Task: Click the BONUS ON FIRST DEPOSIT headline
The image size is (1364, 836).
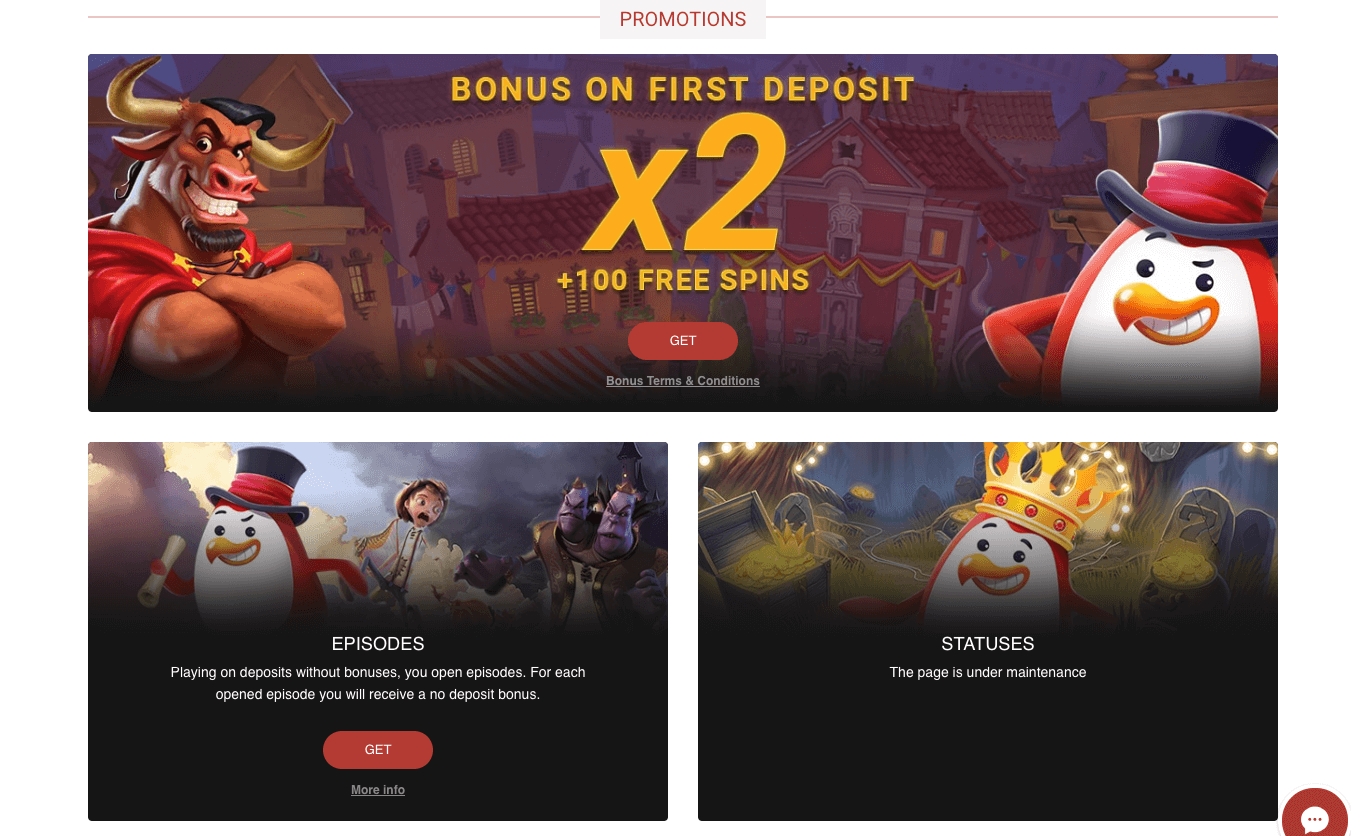Action: pos(683,89)
